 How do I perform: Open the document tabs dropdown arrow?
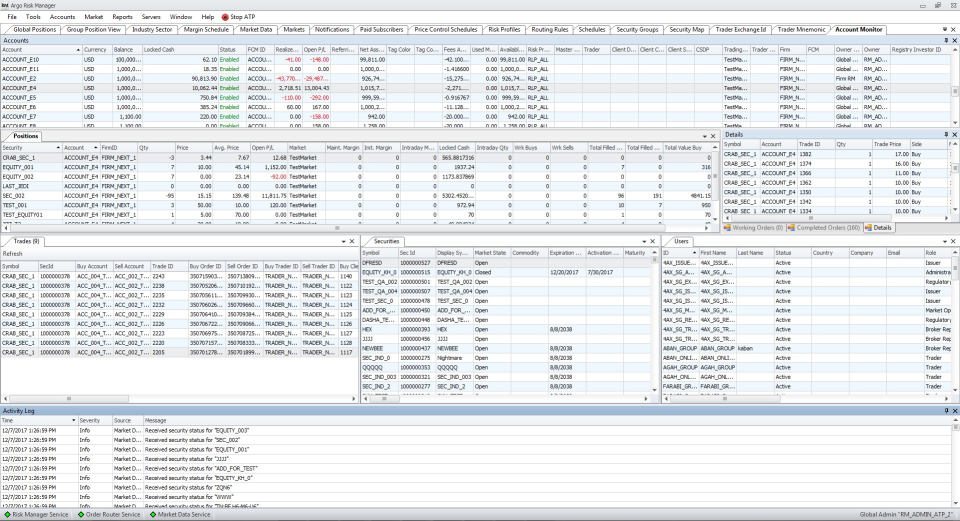coord(945,29)
